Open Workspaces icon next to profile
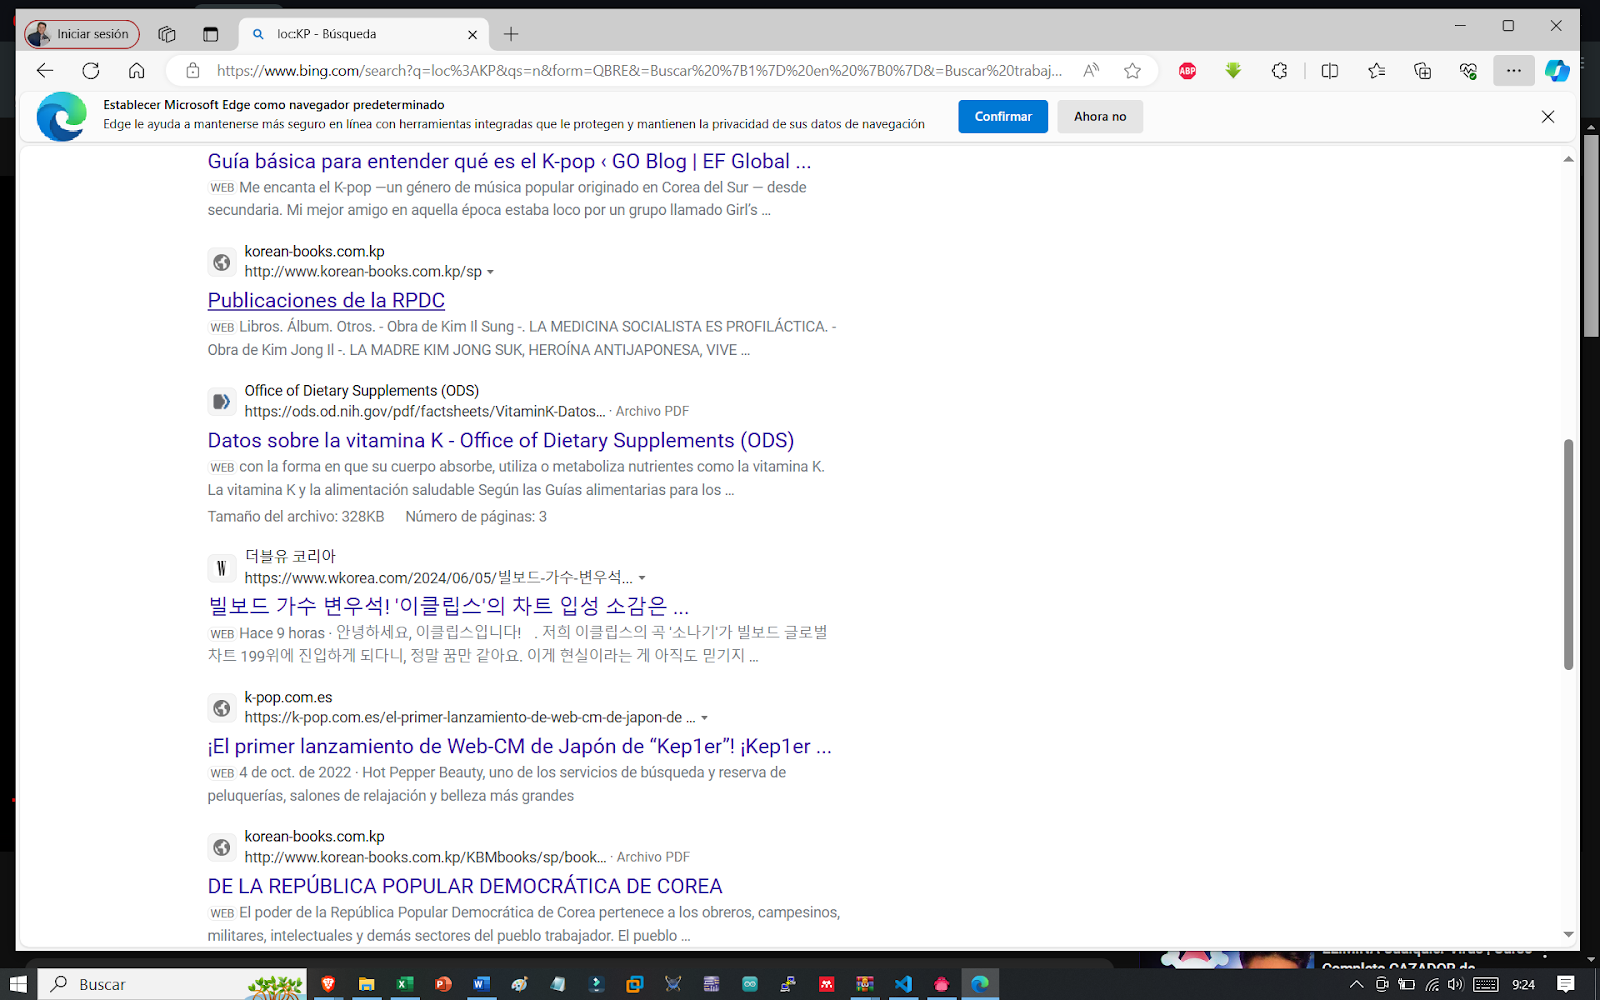The width and height of the screenshot is (1600, 1000). (x=167, y=34)
